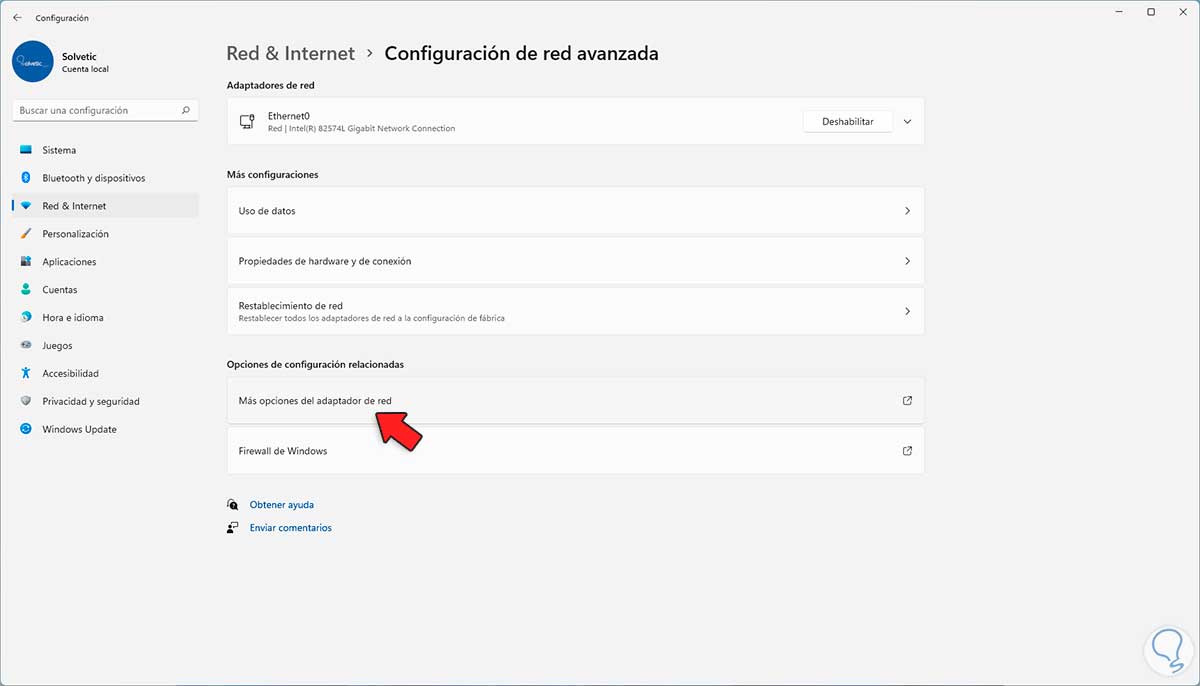Open Restablecimiento de red chevron
Screen dimensions: 1200x686
pos(907,311)
